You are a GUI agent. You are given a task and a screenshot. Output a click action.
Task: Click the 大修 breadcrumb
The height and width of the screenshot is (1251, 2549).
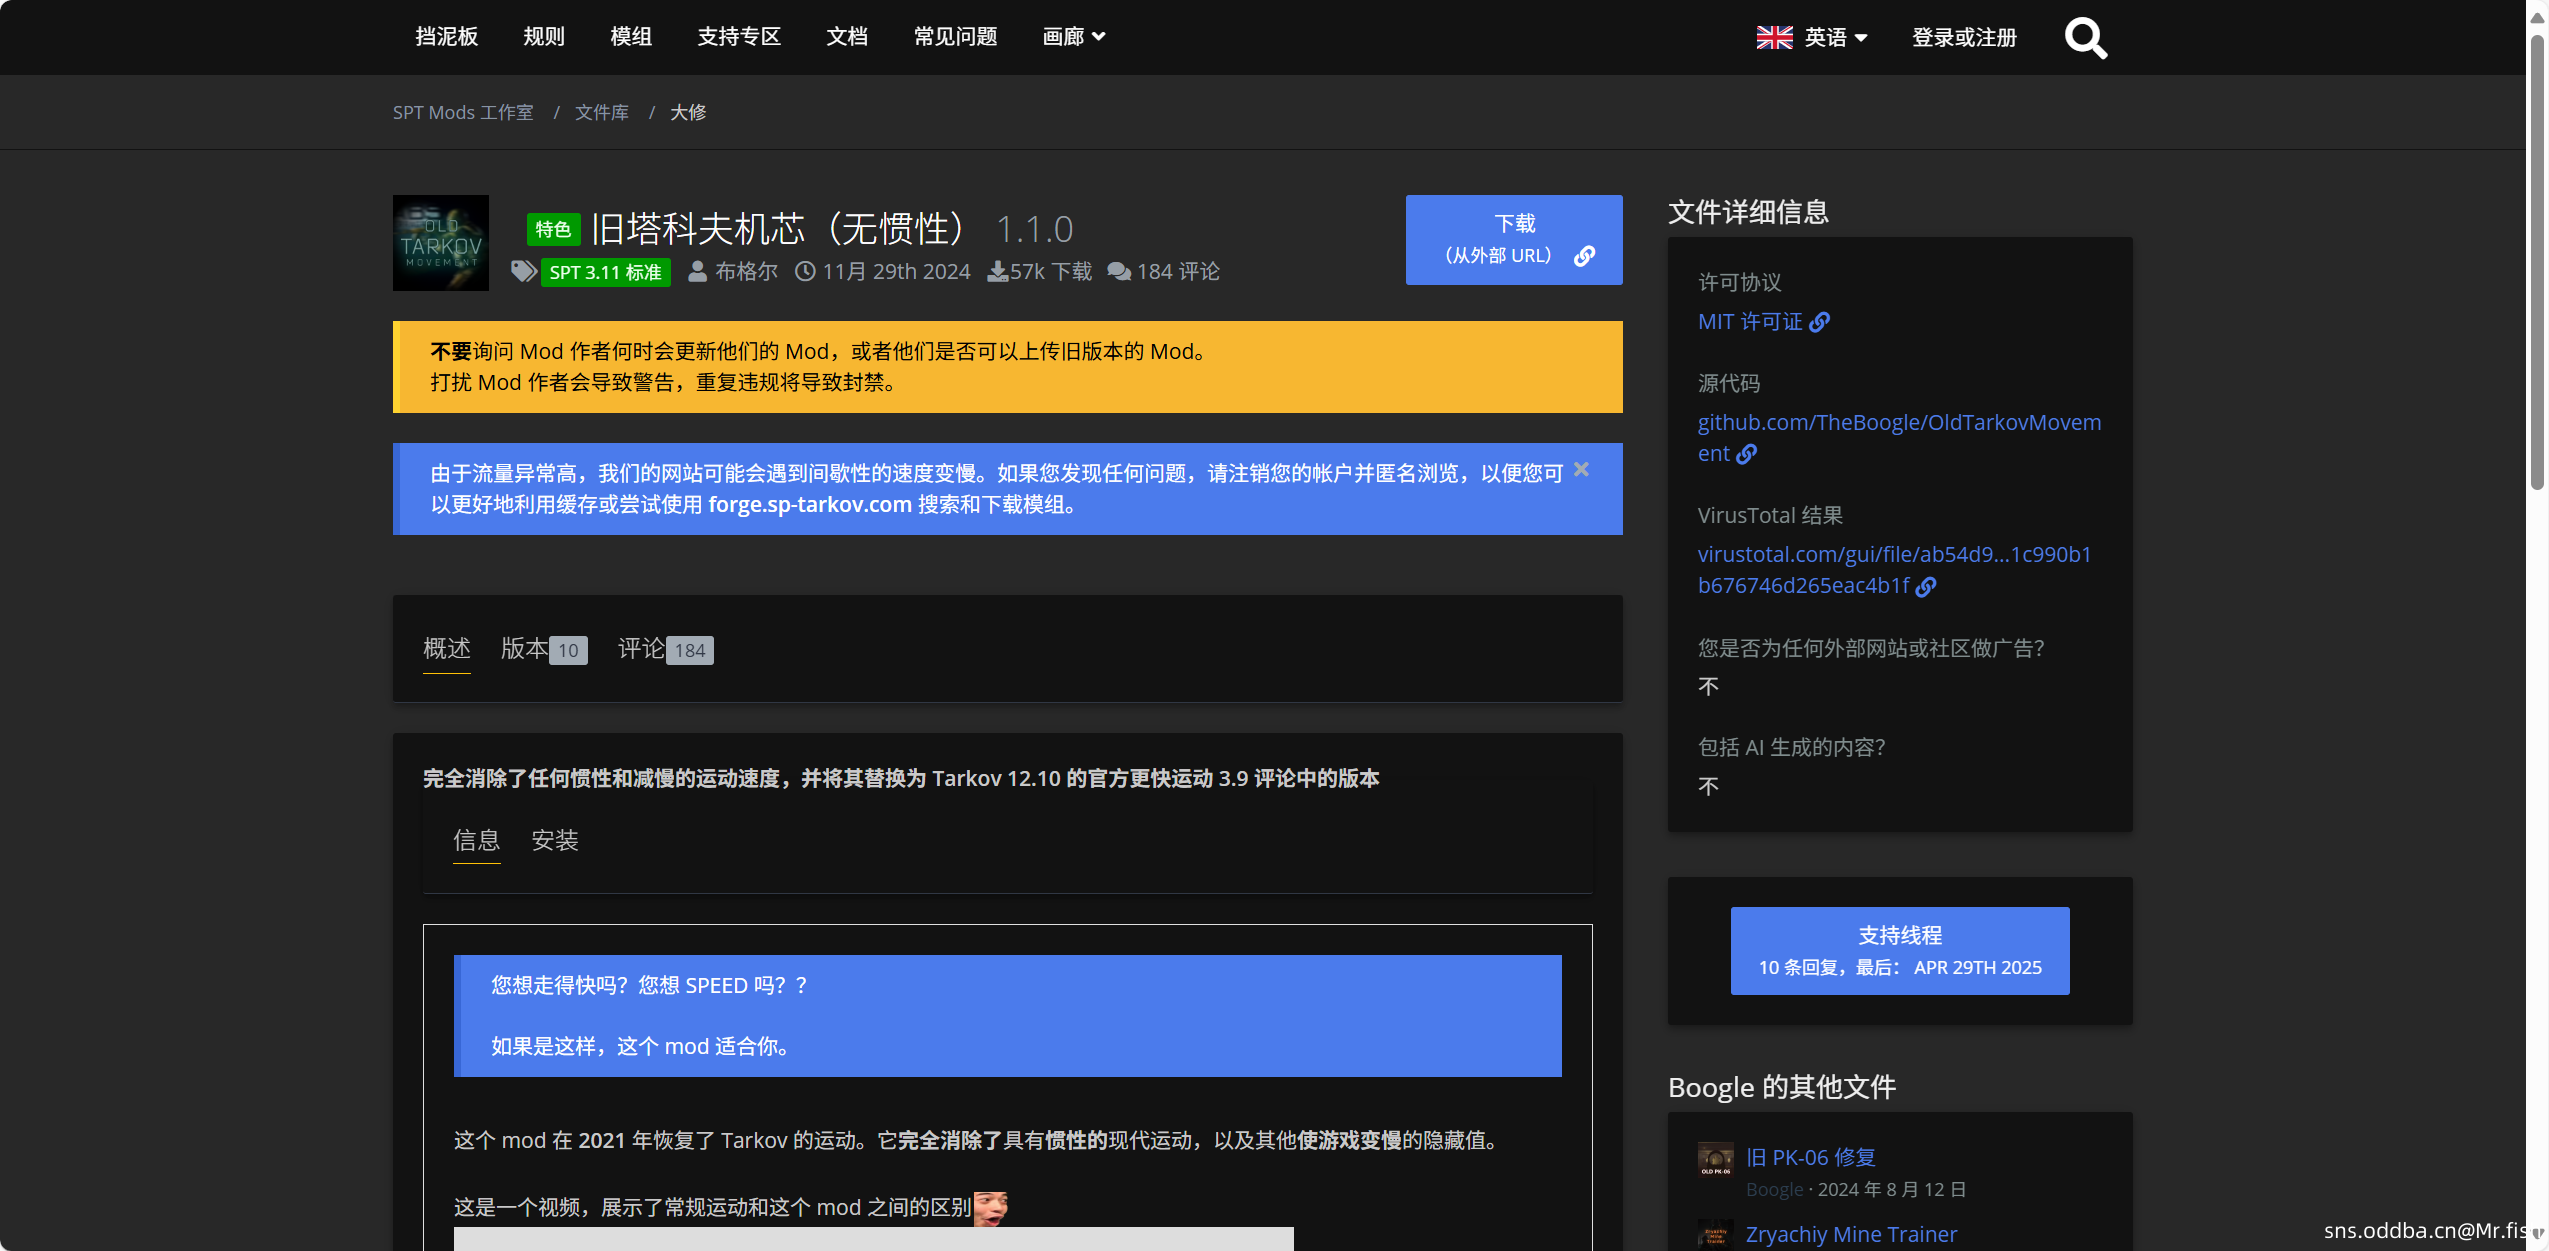click(688, 113)
